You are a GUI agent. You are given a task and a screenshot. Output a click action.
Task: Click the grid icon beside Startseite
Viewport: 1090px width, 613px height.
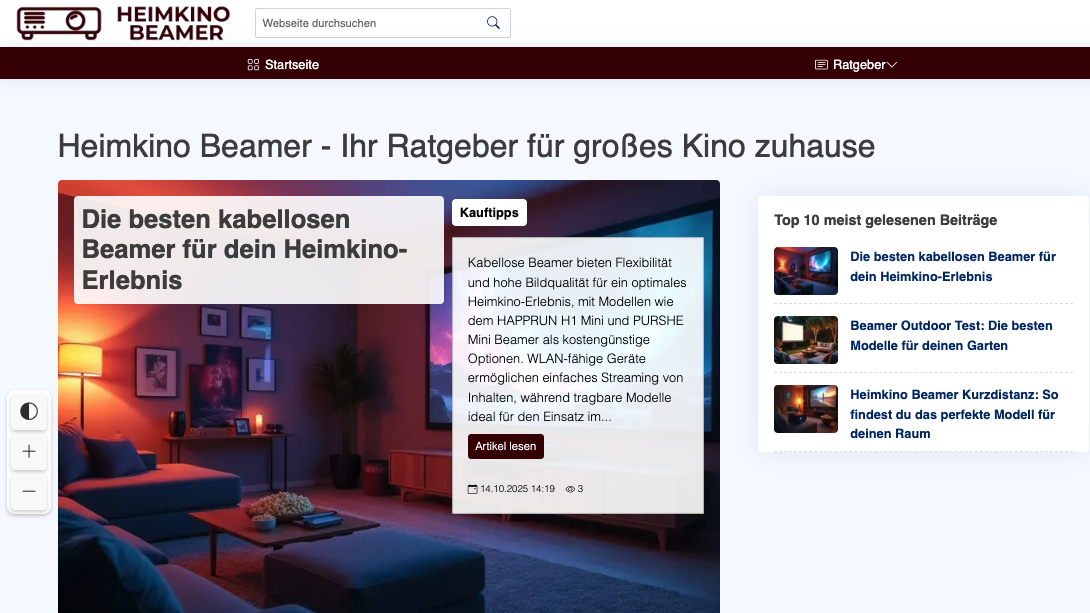coord(253,64)
